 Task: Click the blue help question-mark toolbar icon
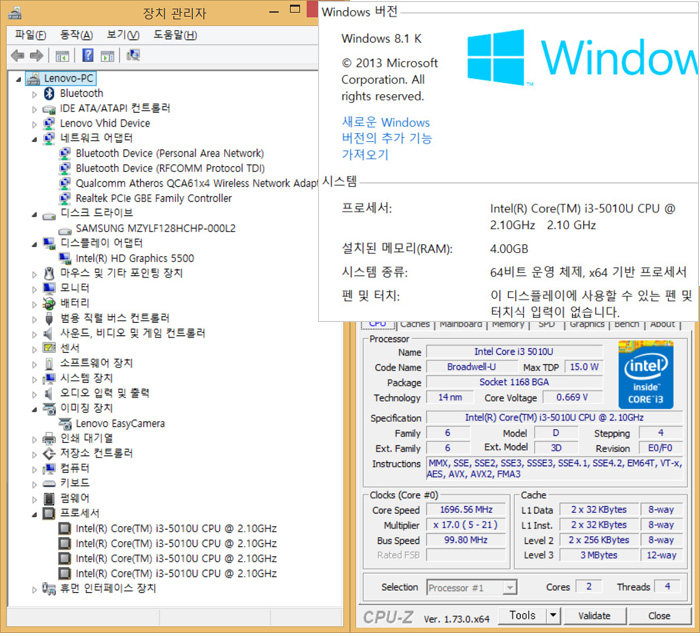coord(88,55)
